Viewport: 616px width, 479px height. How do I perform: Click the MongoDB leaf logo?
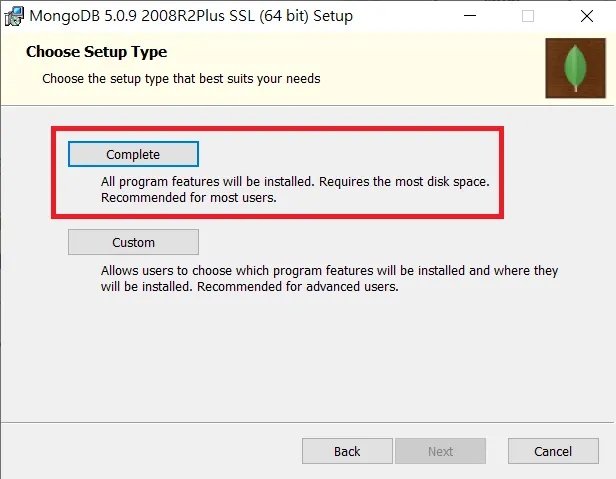pyautogui.click(x=575, y=68)
